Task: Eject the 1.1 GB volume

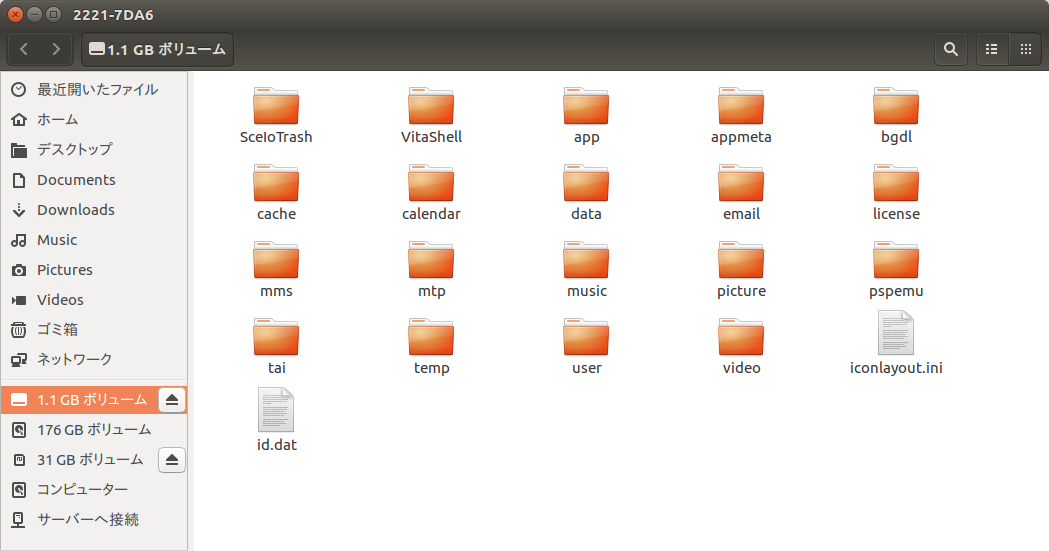Action: 172,400
